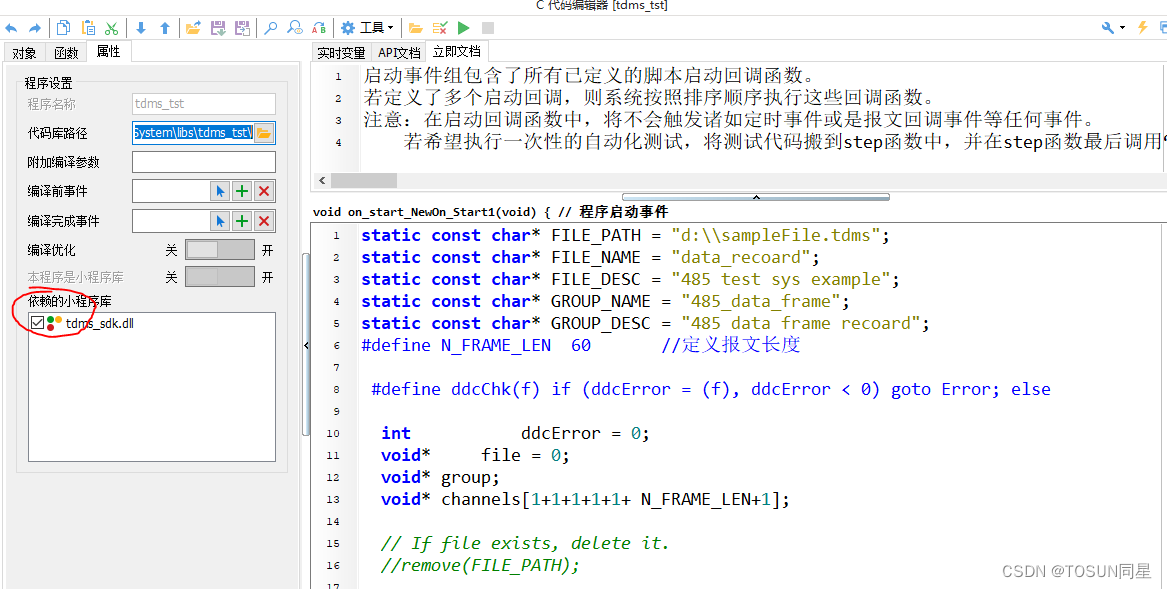
Task: Click the magnifier with eye icon
Action: click(x=295, y=28)
